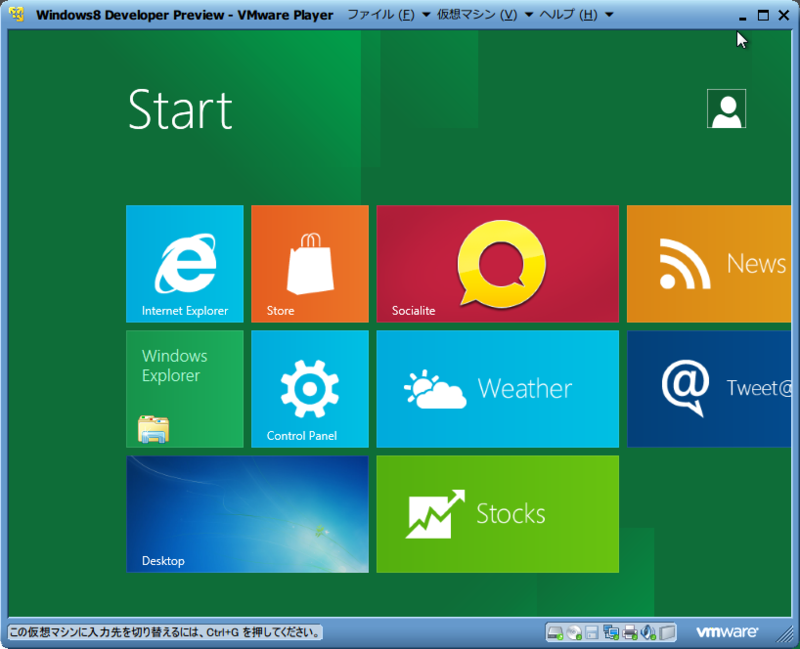The height and width of the screenshot is (649, 800).
Task: Click the Ctrl+G input hint message
Action: [165, 633]
